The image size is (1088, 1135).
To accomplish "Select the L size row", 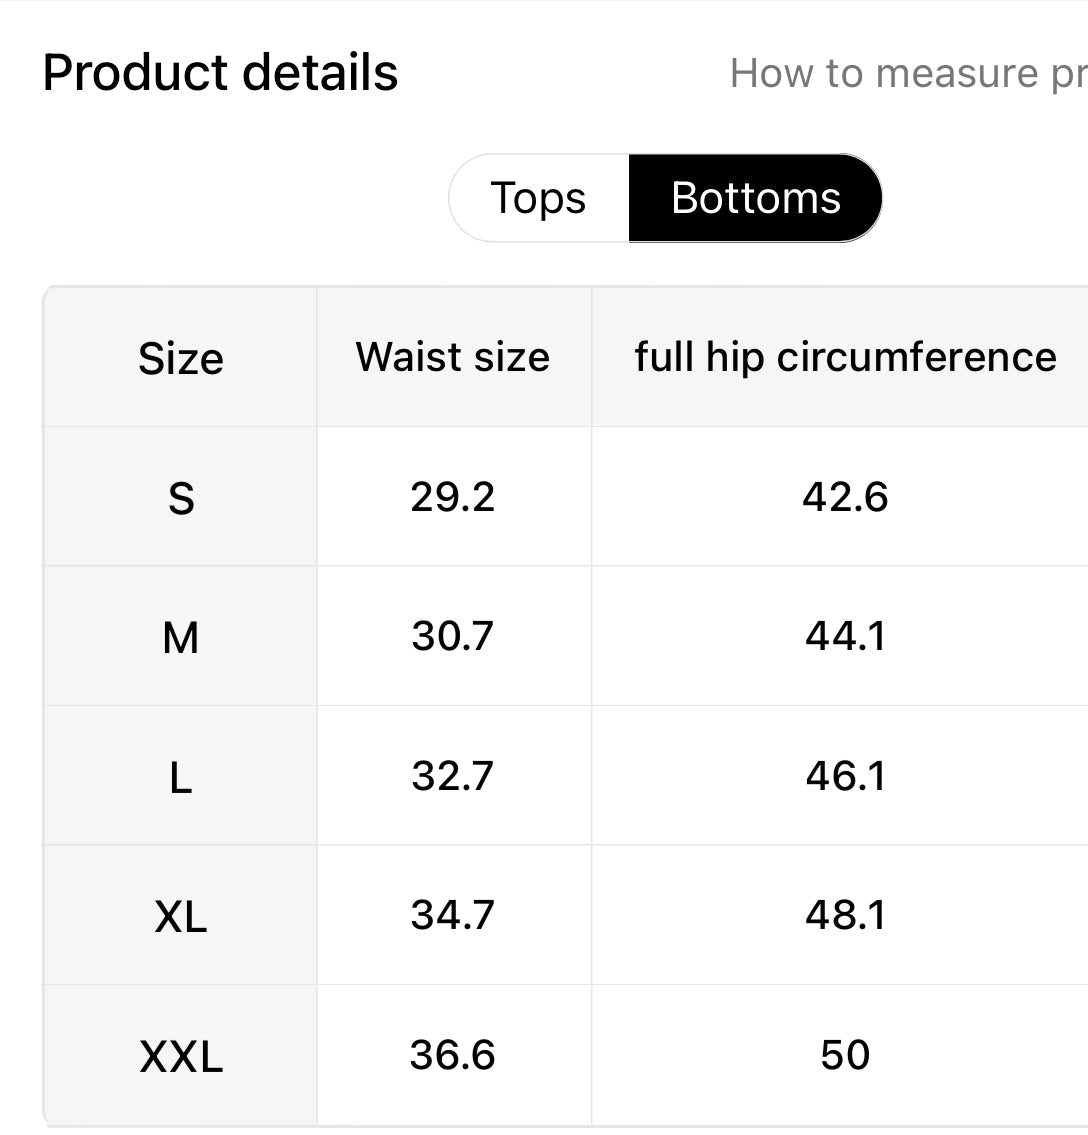I will [x=181, y=777].
